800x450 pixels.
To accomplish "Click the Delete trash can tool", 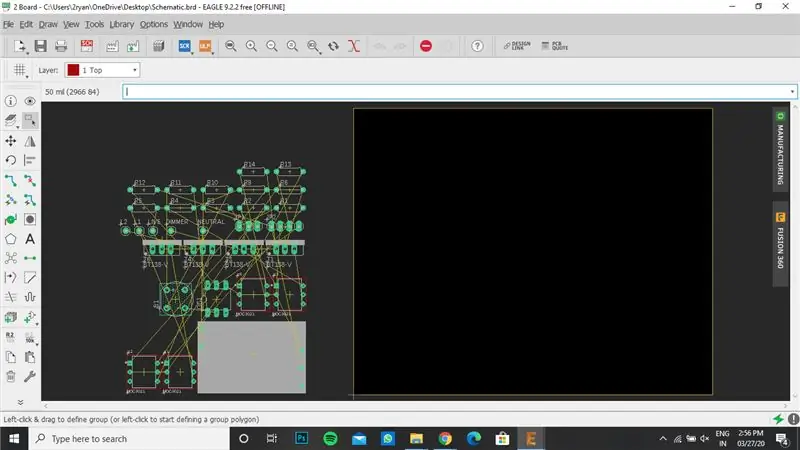I will [11, 377].
